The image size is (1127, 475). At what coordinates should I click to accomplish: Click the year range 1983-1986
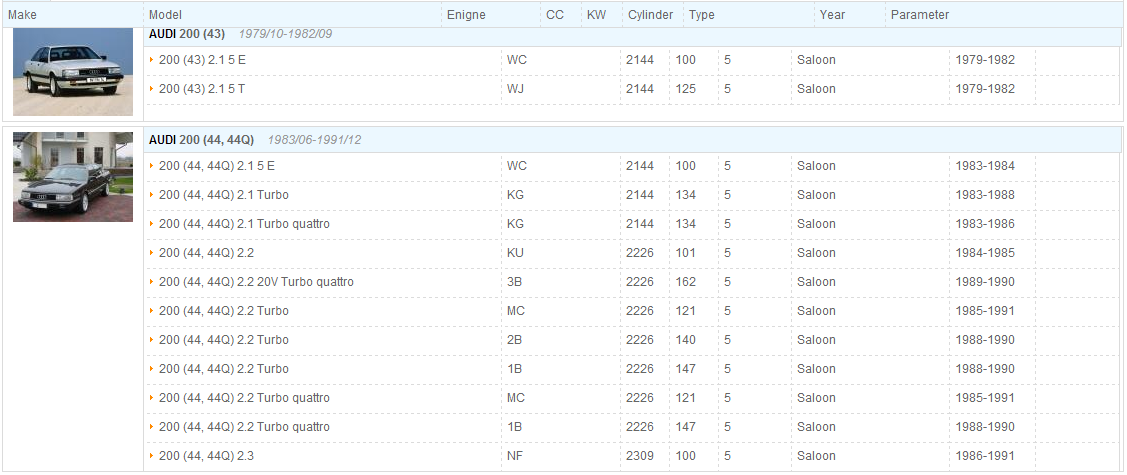click(985, 224)
